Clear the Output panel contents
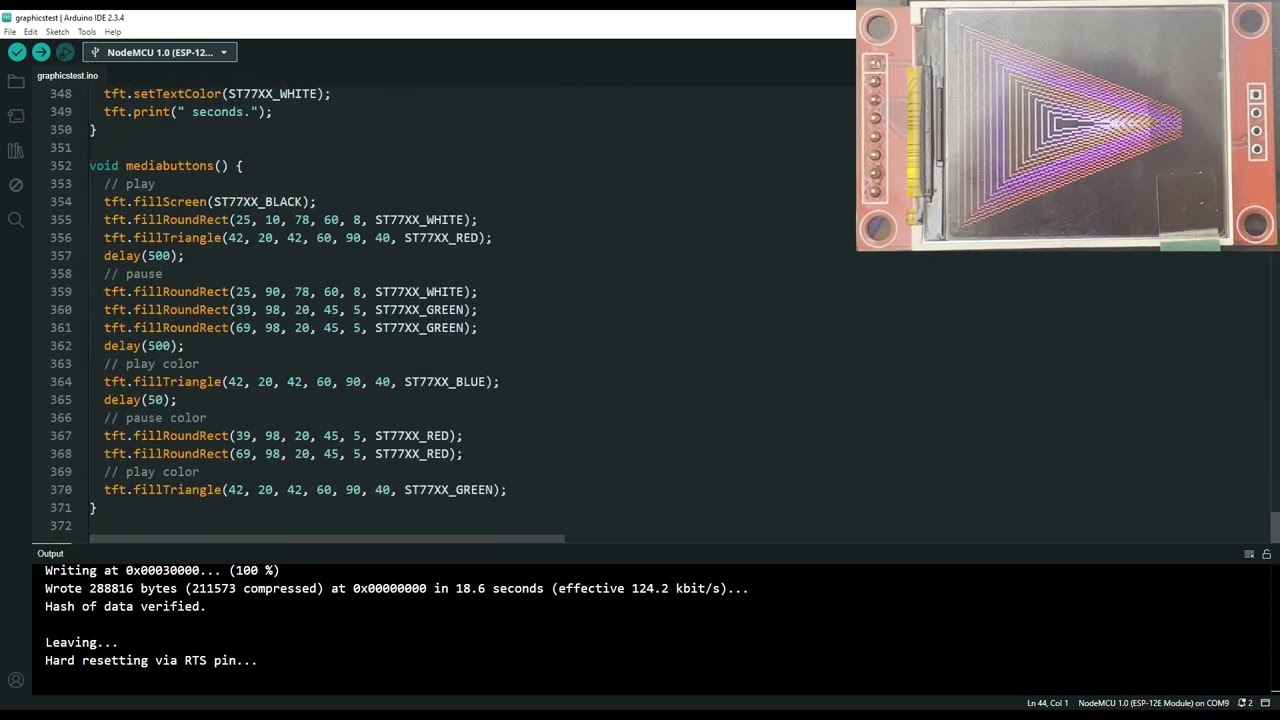The height and width of the screenshot is (720, 1280). (x=1249, y=554)
